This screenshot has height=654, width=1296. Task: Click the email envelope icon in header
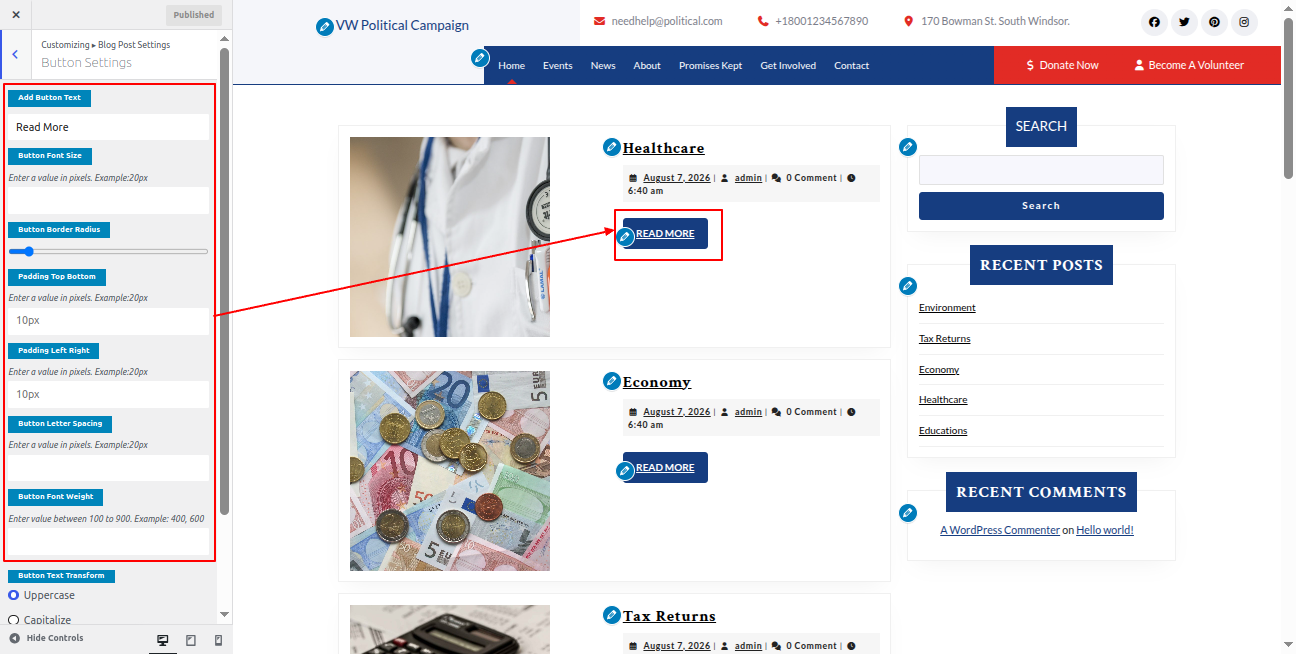[599, 21]
